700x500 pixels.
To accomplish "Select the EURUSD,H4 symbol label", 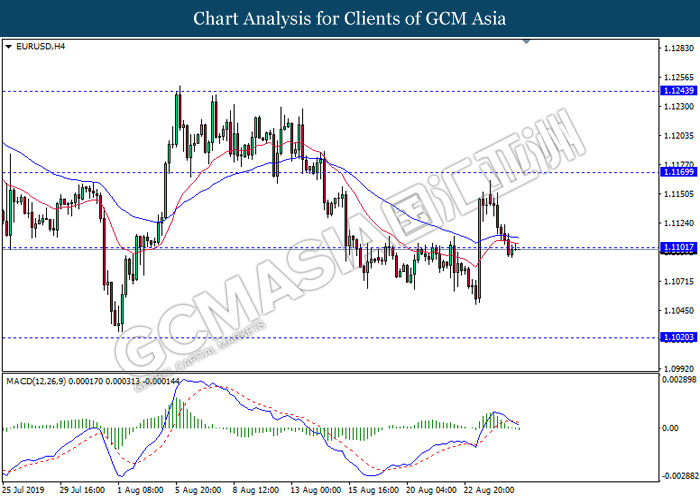I will pyautogui.click(x=37, y=46).
